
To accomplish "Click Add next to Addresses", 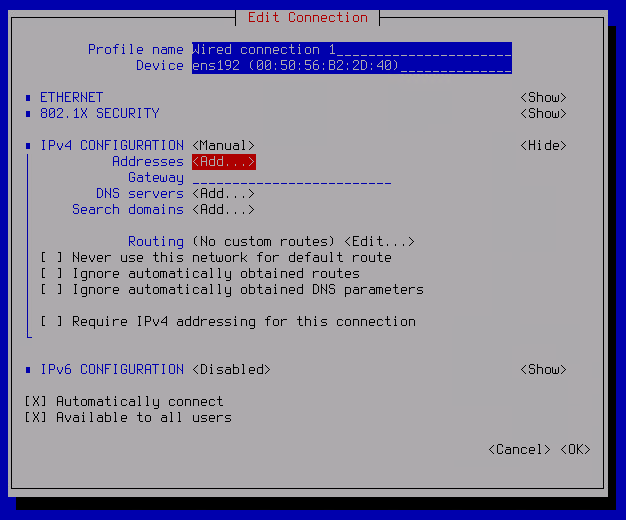I will (x=224, y=162).
